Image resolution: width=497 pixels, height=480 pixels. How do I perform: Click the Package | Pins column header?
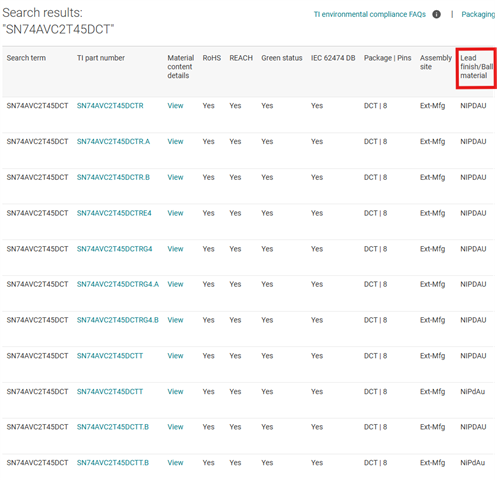387,58
